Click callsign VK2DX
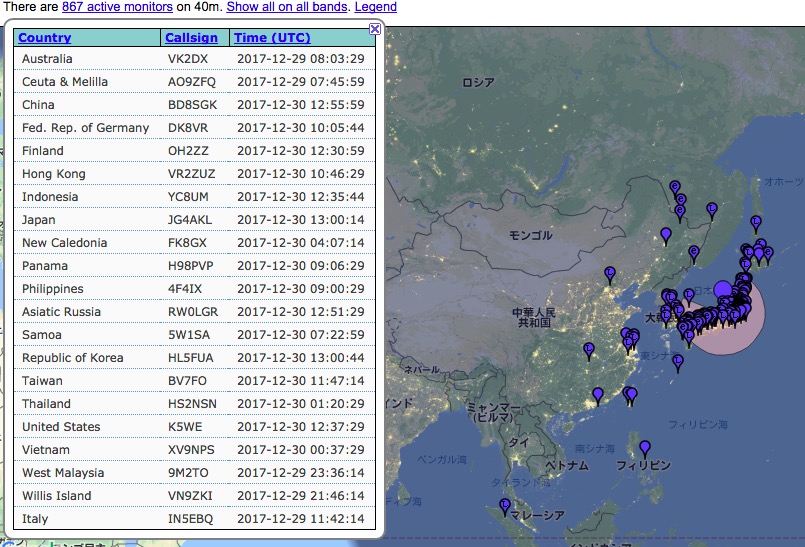Screen dimensions: 805x547 pyautogui.click(x=188, y=59)
